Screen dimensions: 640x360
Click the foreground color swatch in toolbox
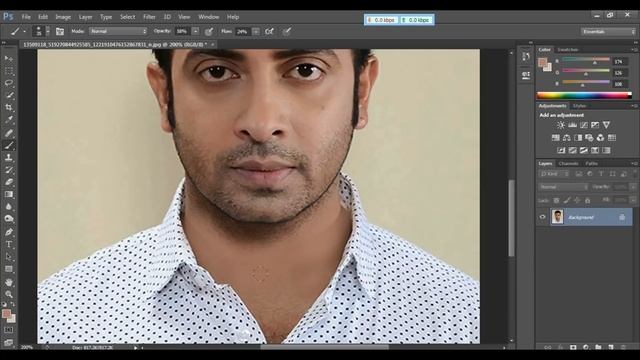[6, 313]
